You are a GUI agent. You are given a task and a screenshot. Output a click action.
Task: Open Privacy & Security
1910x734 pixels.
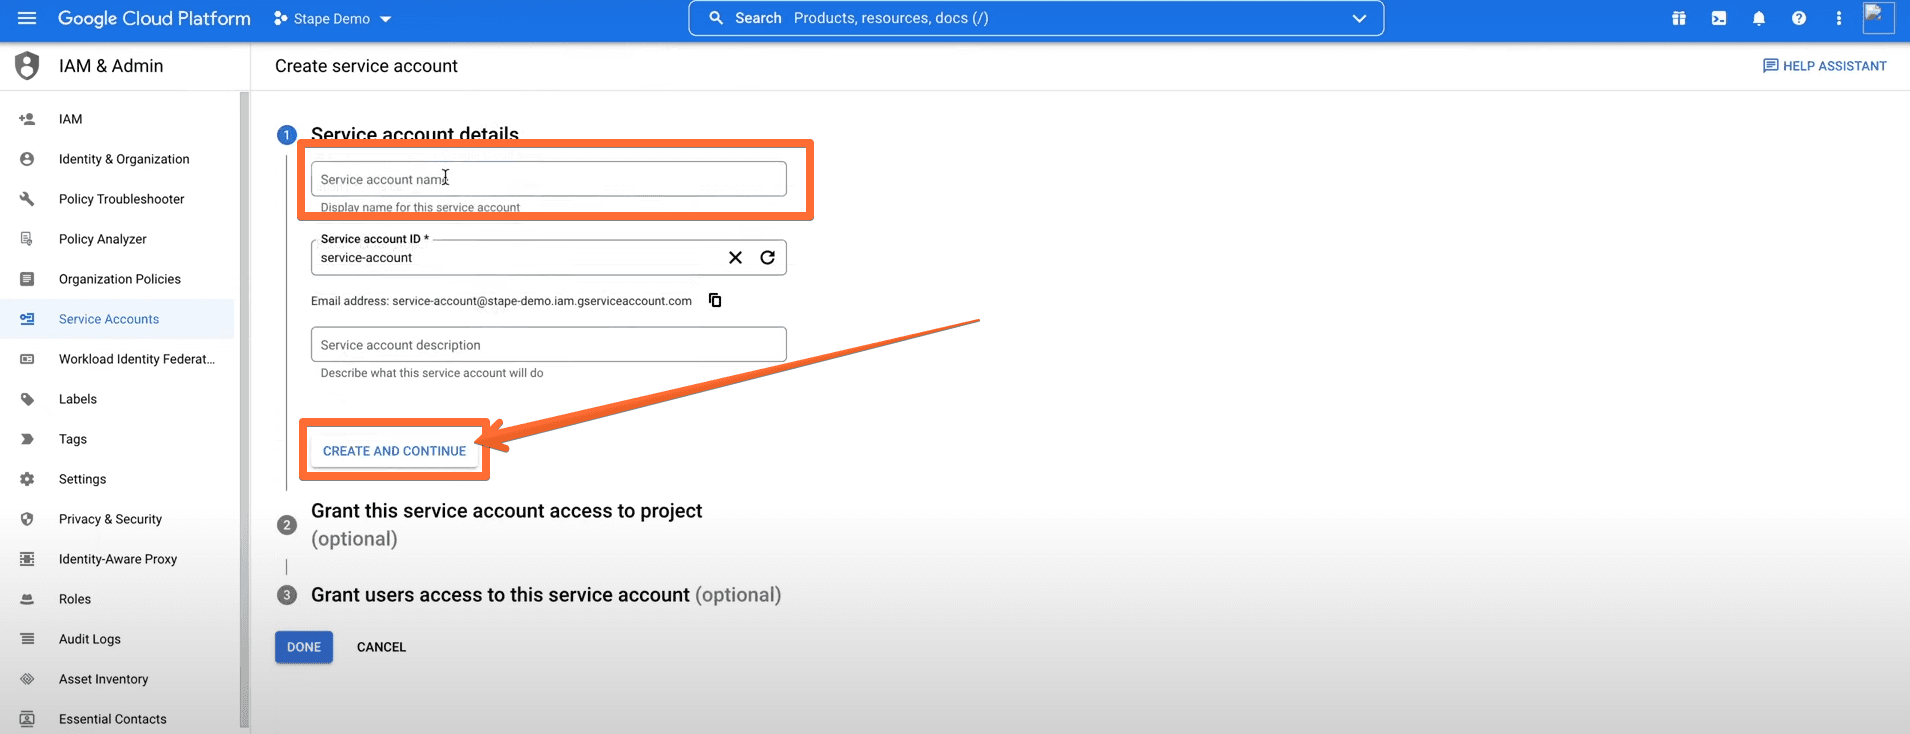[110, 519]
